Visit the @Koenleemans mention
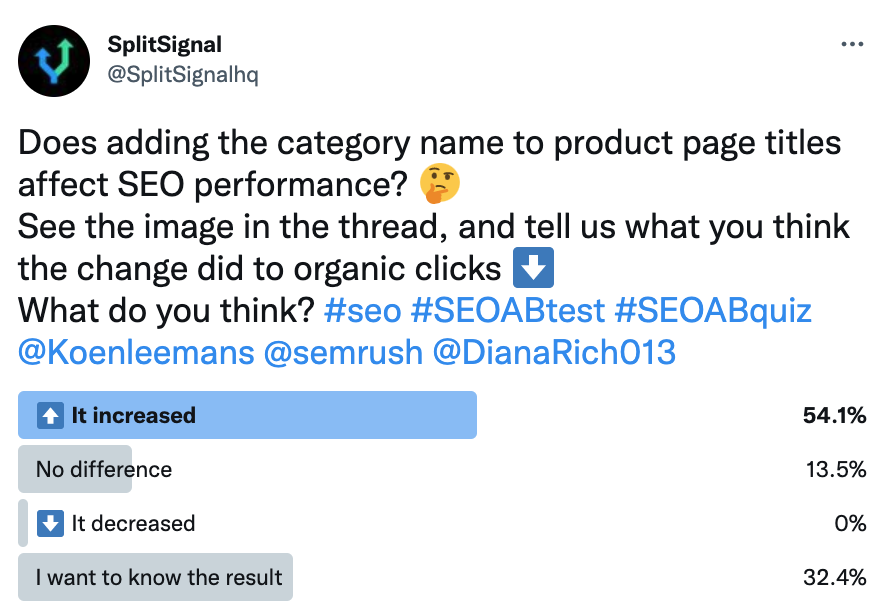 (x=136, y=353)
